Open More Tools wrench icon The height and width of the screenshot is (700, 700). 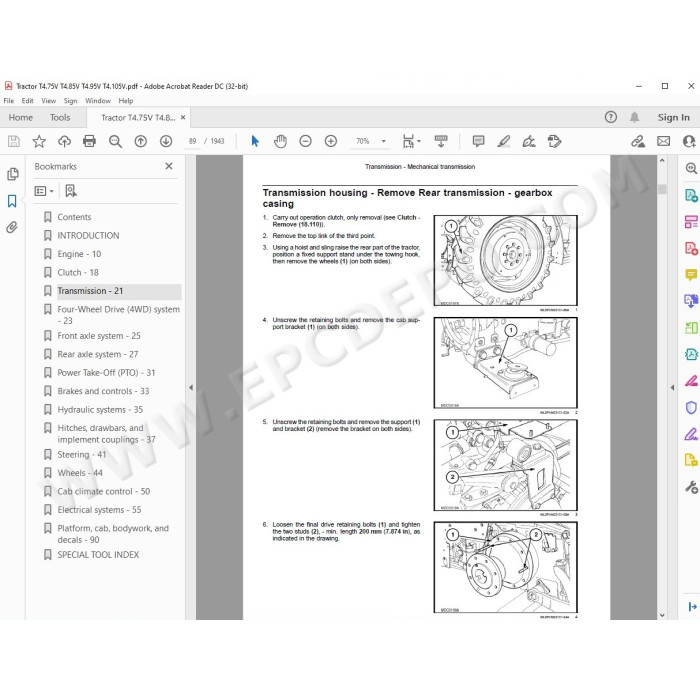tap(691, 487)
